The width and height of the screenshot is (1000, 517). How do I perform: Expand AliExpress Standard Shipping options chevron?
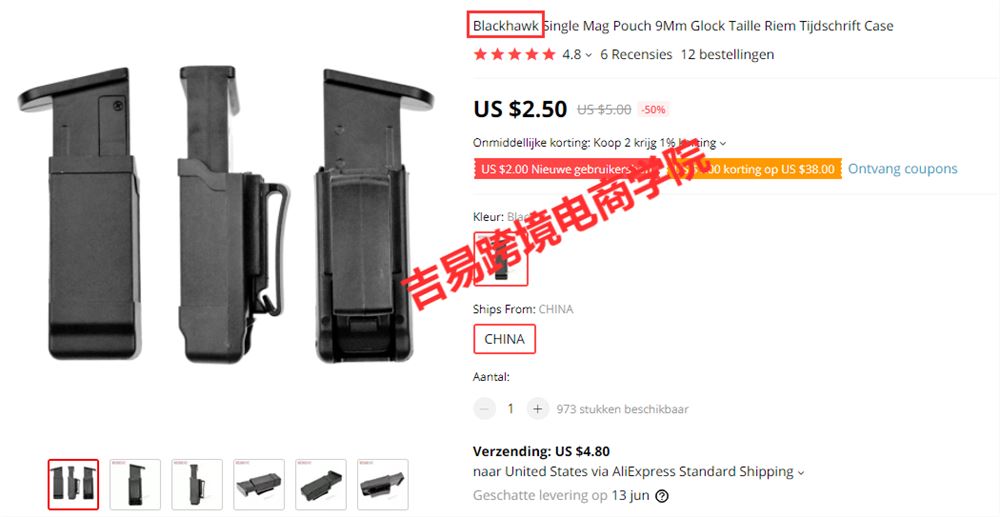[800, 473]
